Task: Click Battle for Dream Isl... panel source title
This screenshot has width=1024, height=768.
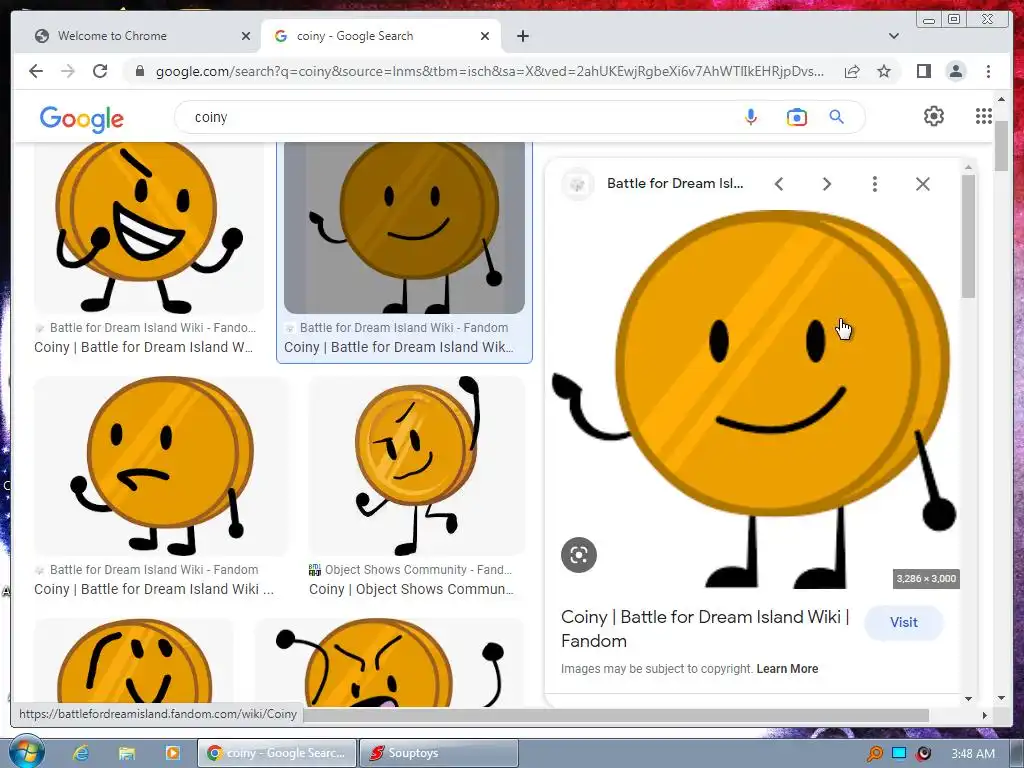Action: (675, 184)
